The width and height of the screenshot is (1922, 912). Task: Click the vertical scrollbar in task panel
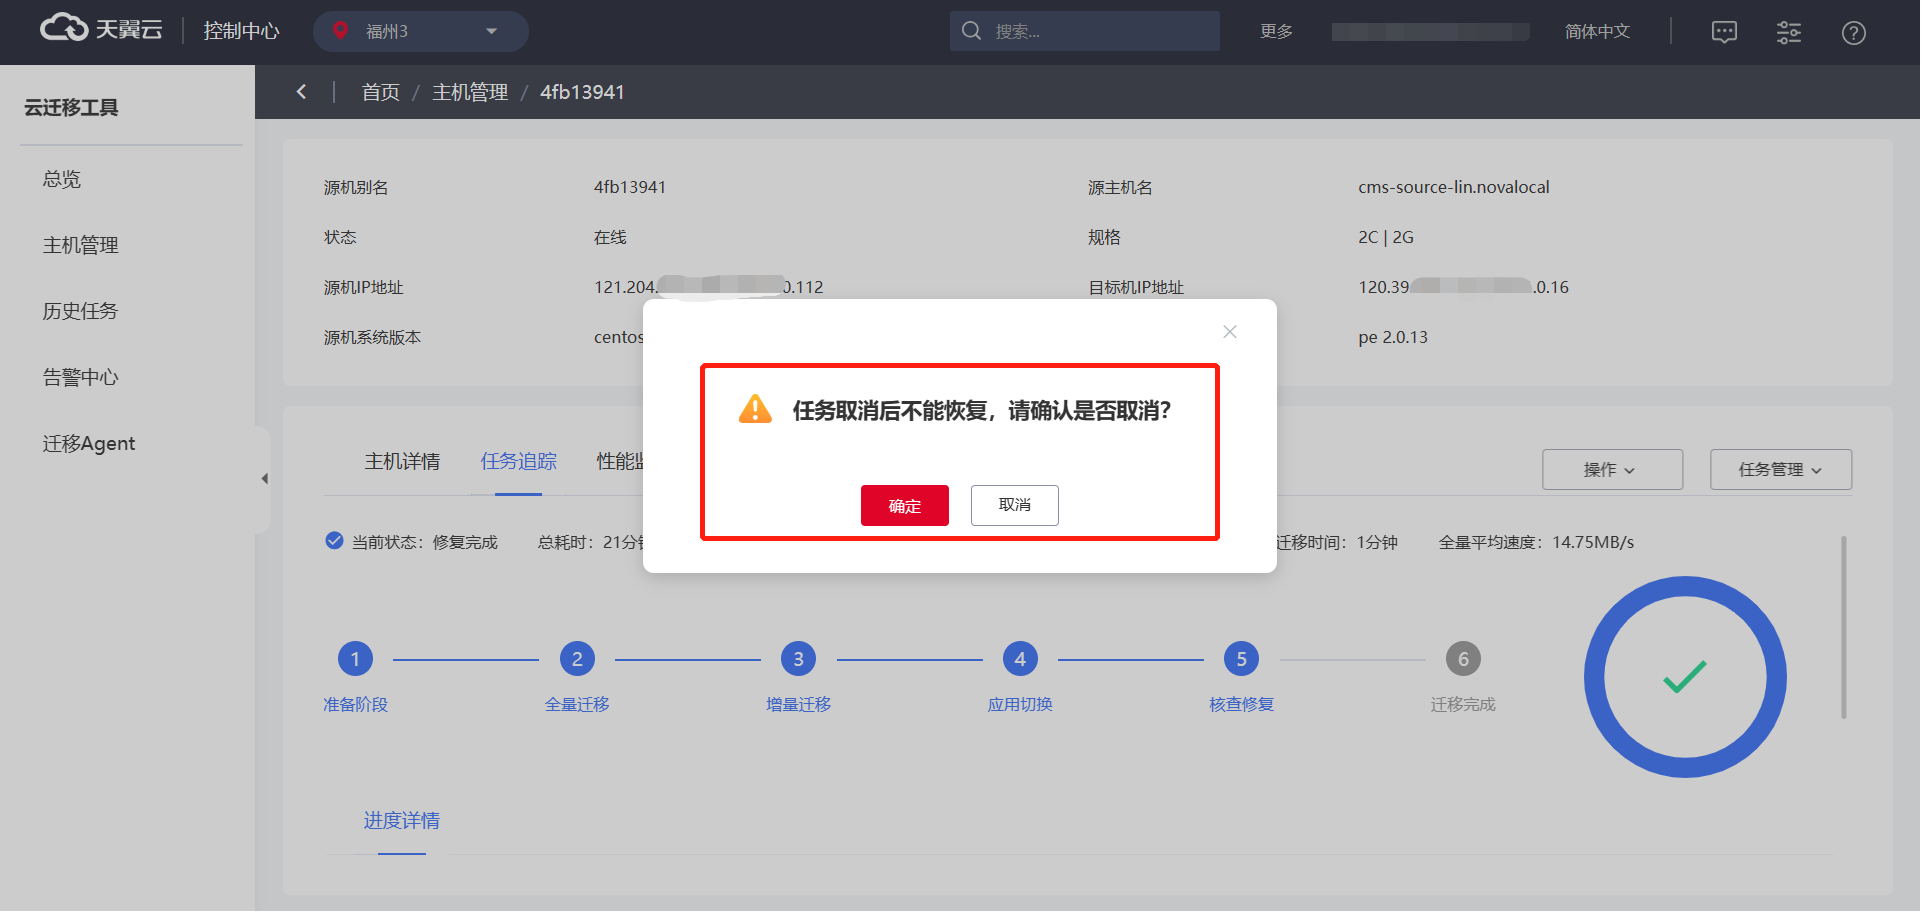click(x=1843, y=627)
